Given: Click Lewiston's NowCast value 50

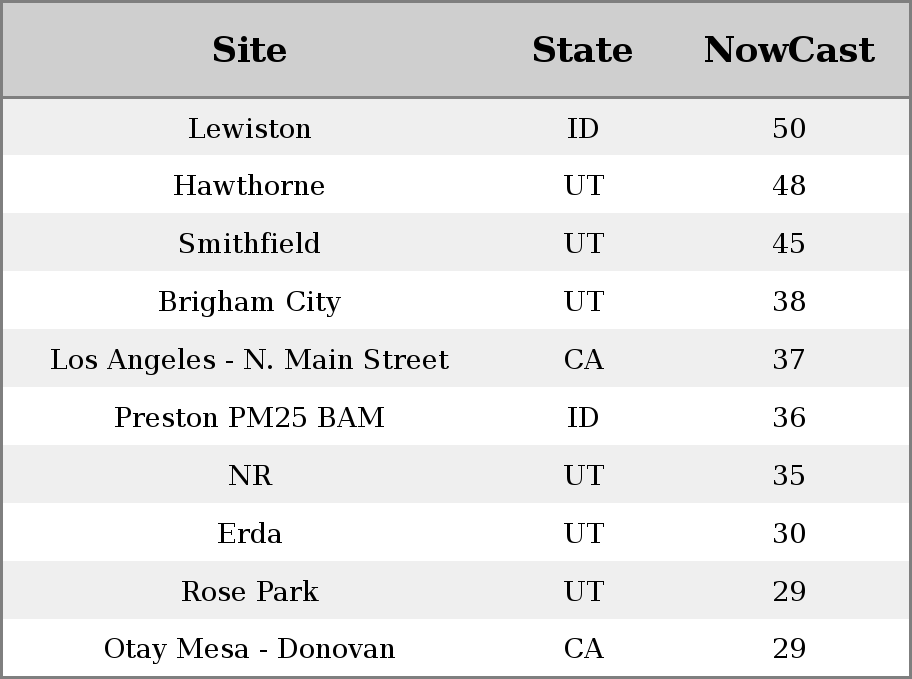Looking at the screenshot, I should (788, 129).
